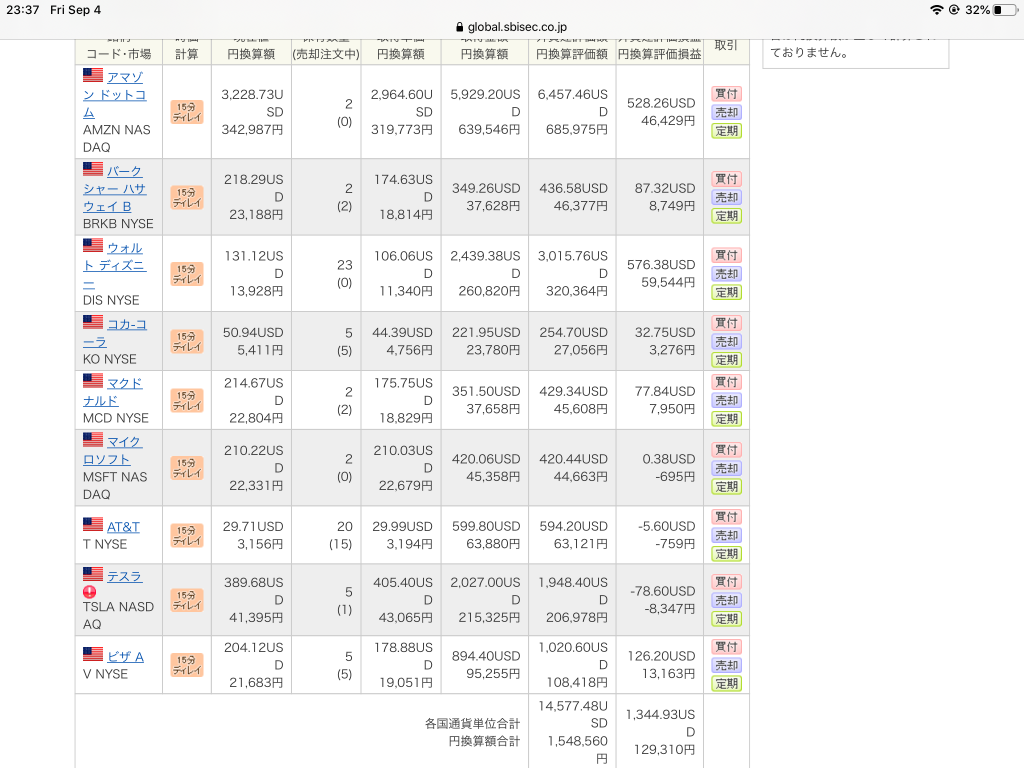Viewport: 1024px width, 768px height.
Task: Open the AT&T stock link
Action: point(123,527)
